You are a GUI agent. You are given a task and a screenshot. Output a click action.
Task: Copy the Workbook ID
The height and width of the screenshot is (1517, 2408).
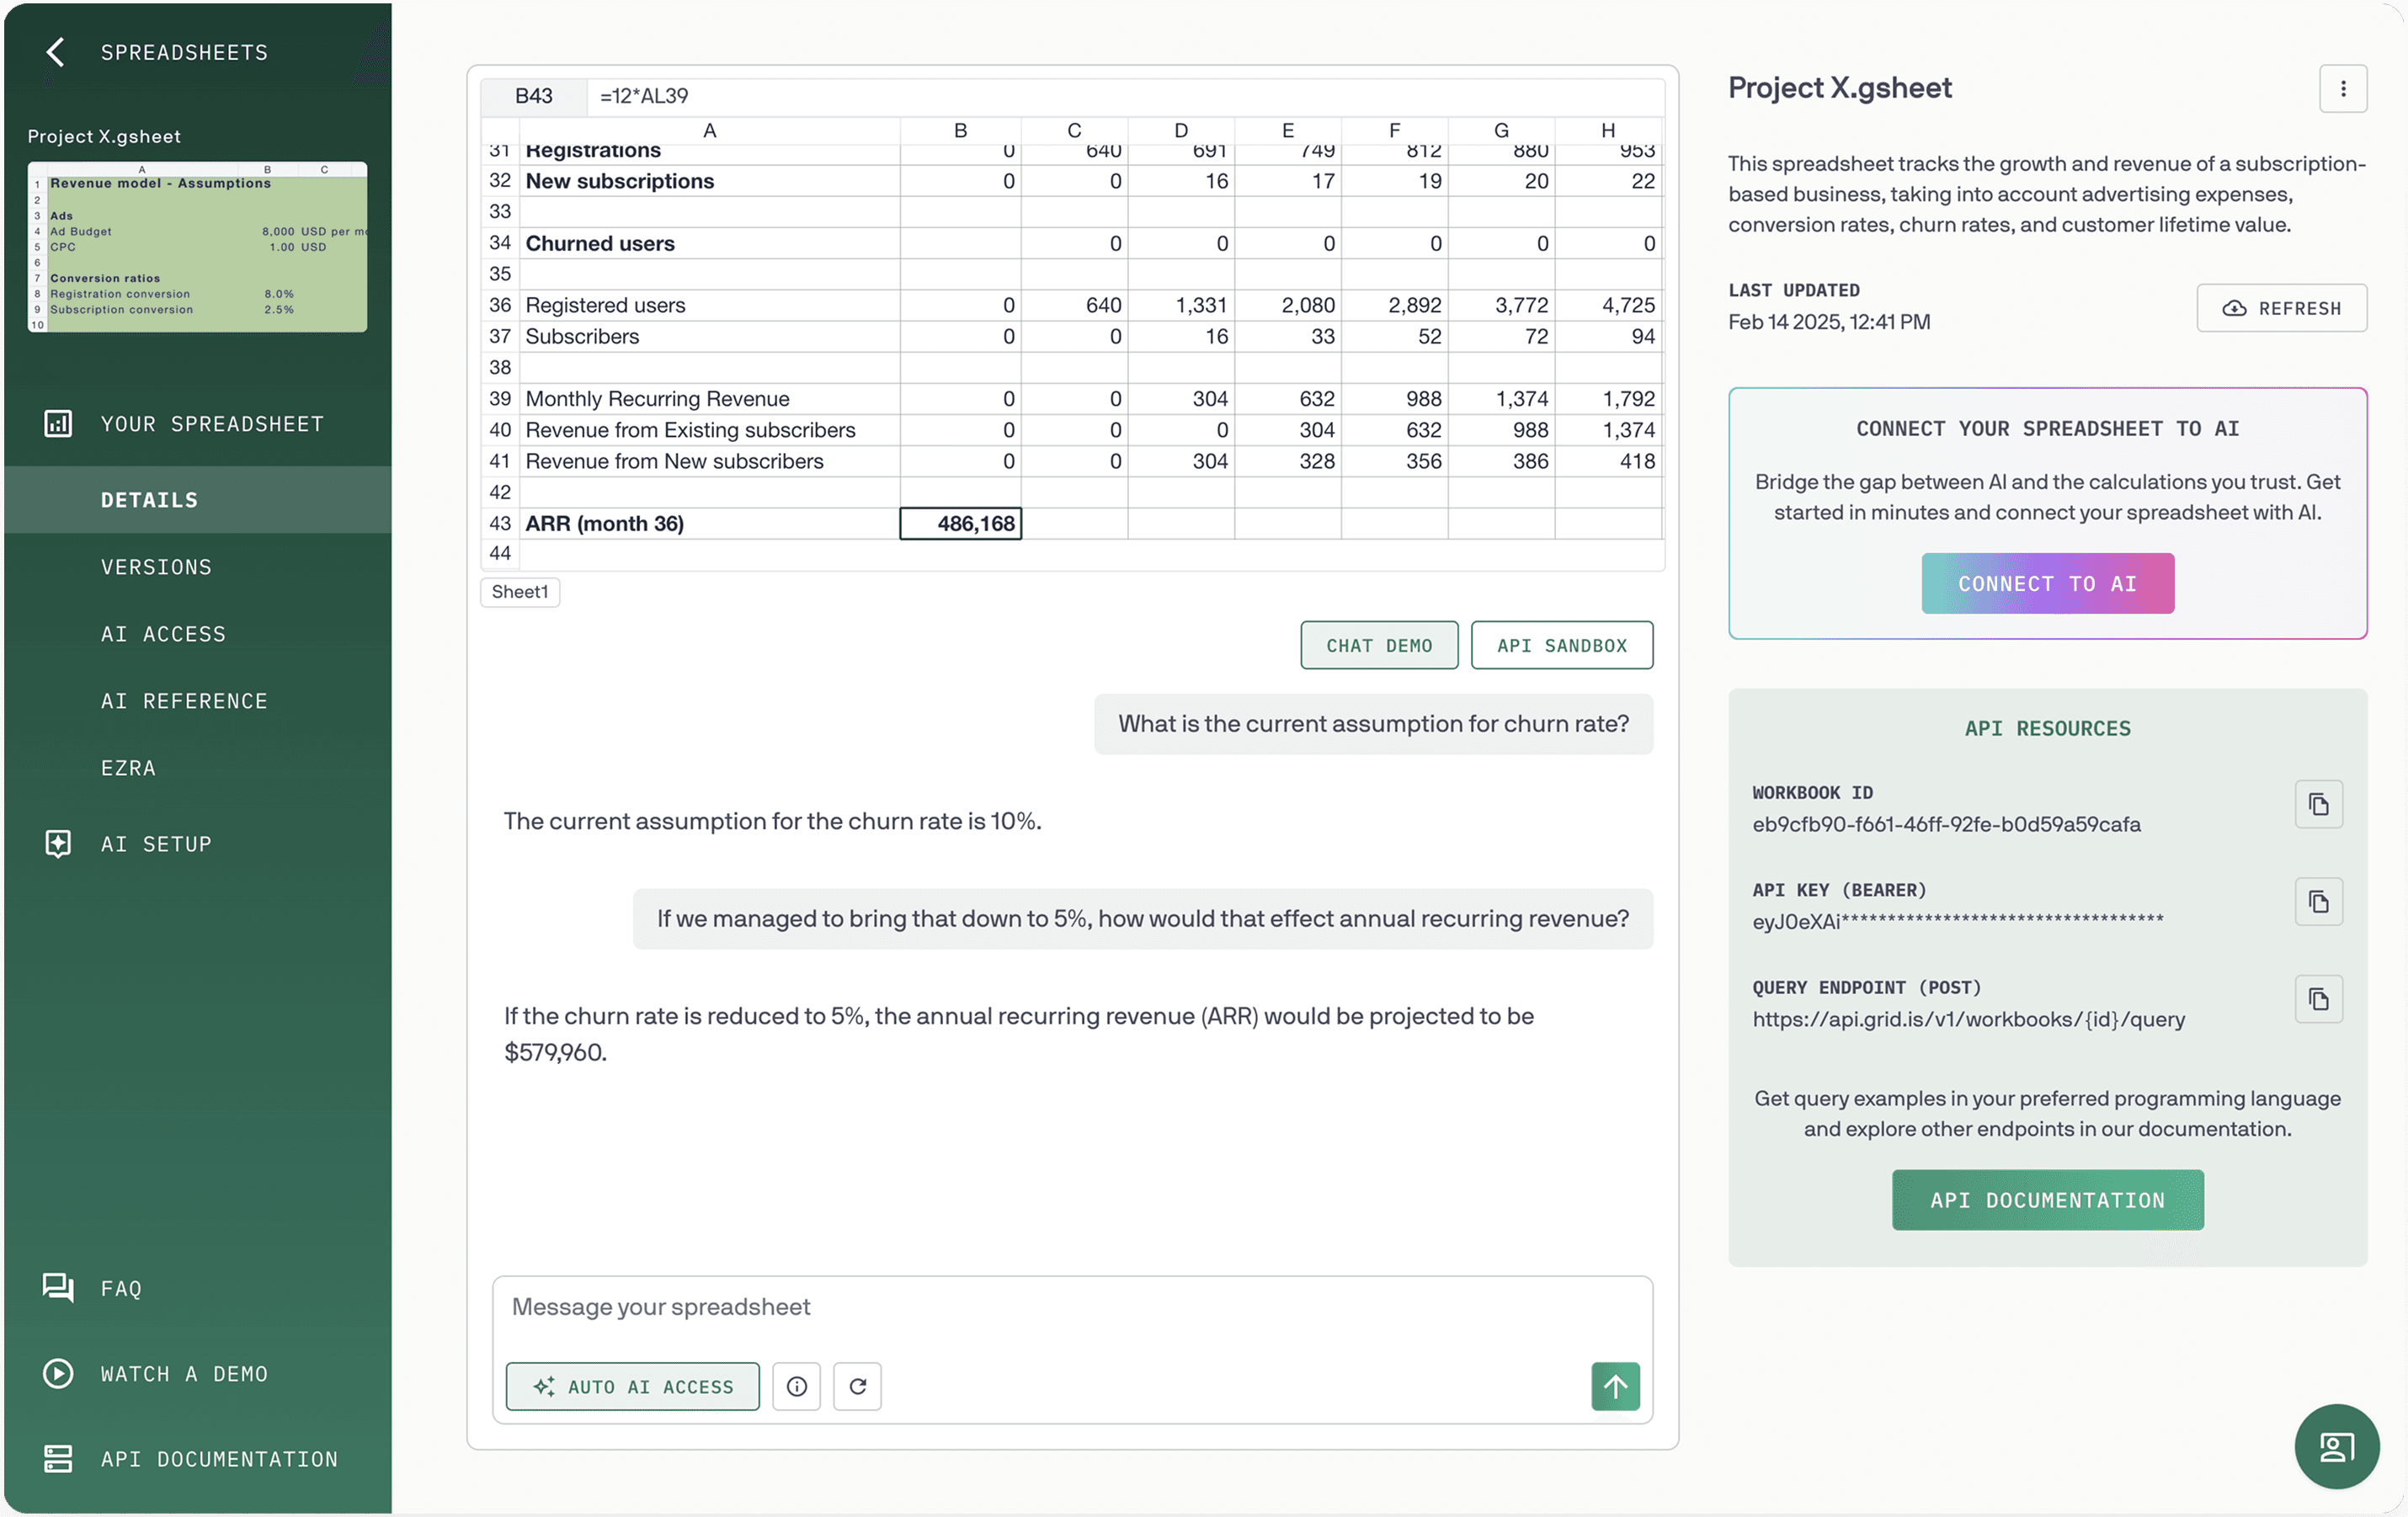point(2318,805)
